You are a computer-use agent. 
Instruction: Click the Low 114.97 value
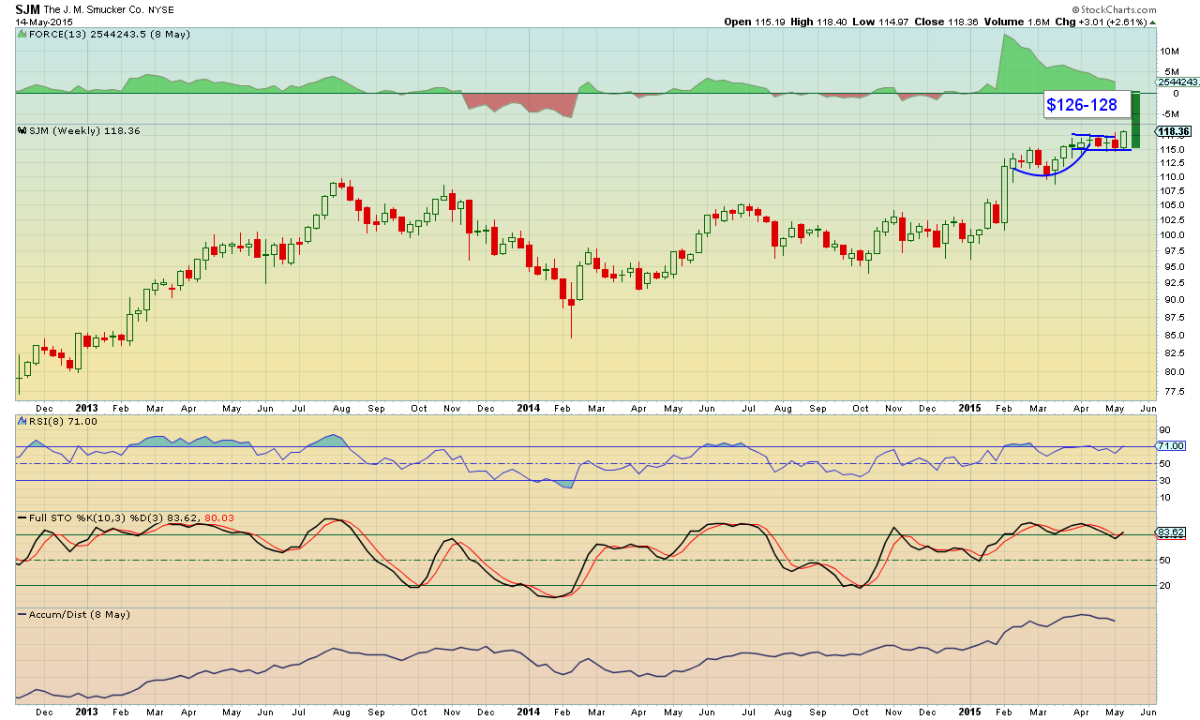pyautogui.click(x=882, y=20)
